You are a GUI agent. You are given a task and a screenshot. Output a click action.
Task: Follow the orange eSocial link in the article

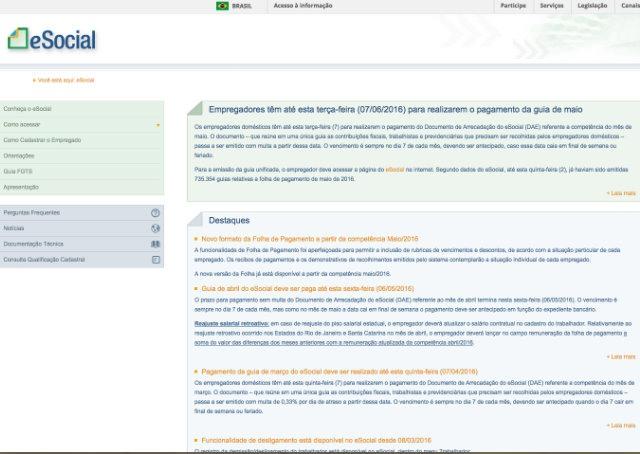[395, 170]
